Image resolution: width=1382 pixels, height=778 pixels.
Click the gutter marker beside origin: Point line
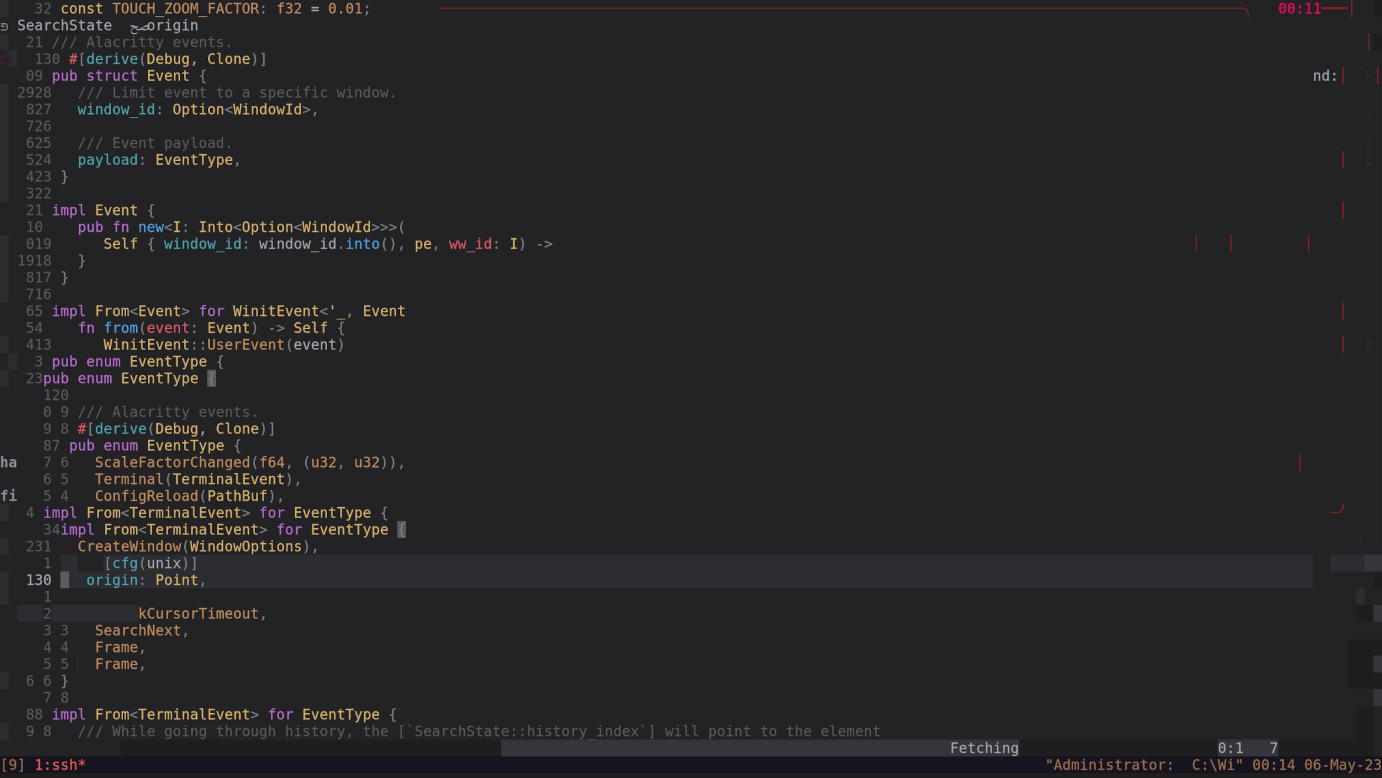point(64,580)
